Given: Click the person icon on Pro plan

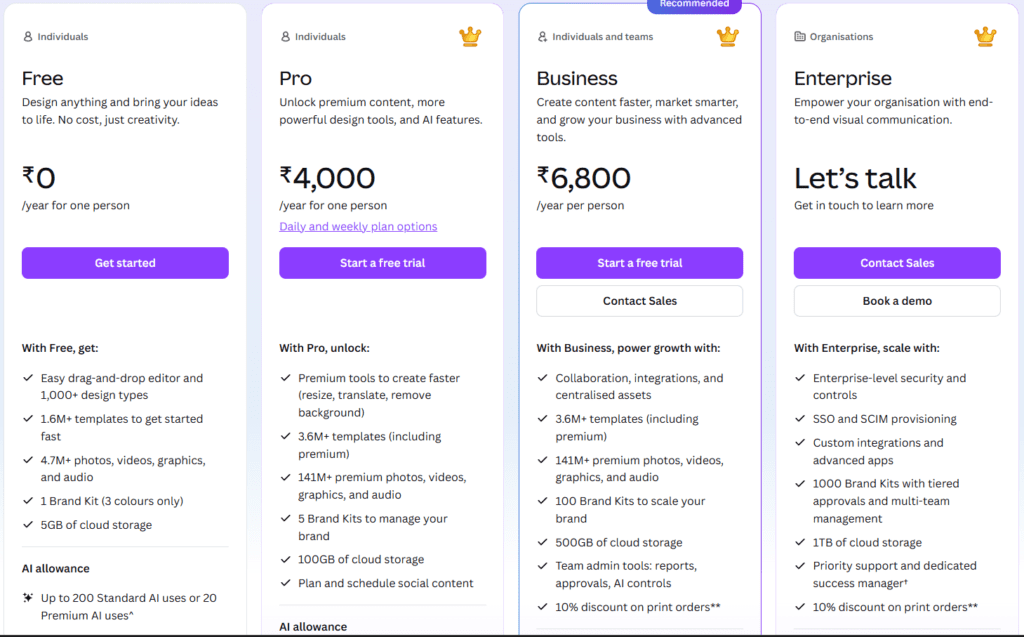Looking at the screenshot, I should click(285, 37).
